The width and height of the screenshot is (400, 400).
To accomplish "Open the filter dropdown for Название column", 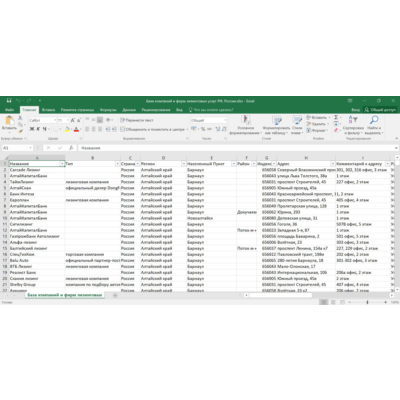I will (x=62, y=164).
